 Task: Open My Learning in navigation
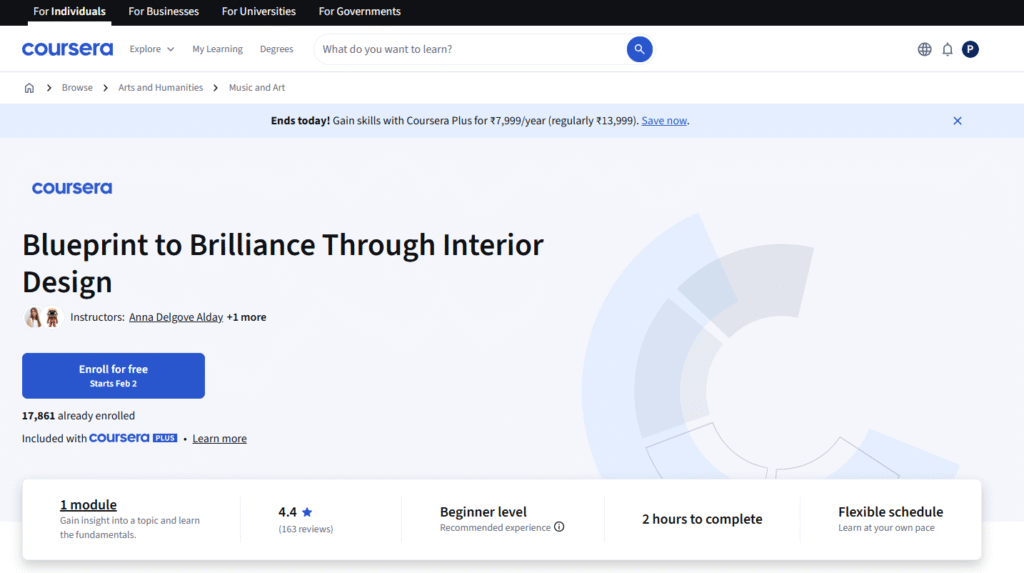[x=217, y=49]
